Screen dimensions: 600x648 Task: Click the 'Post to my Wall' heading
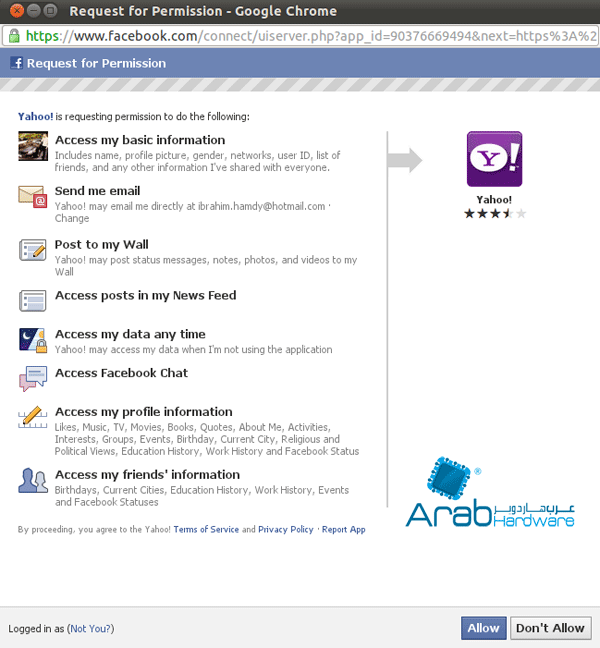pos(102,245)
